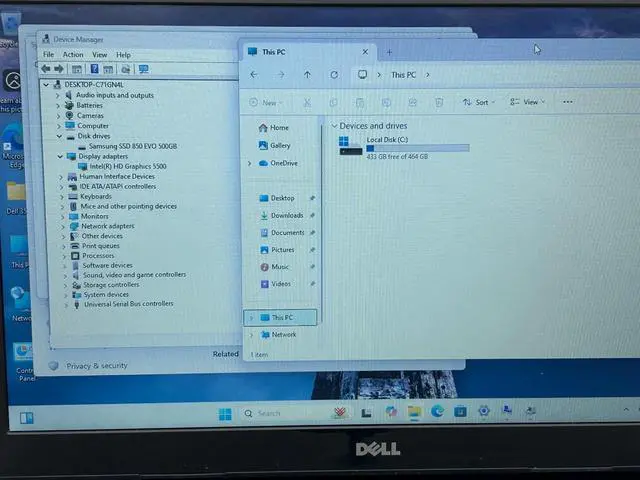Viewport: 640px width, 480px height.
Task: Open Home in explorer sidebar
Action: pos(273,128)
